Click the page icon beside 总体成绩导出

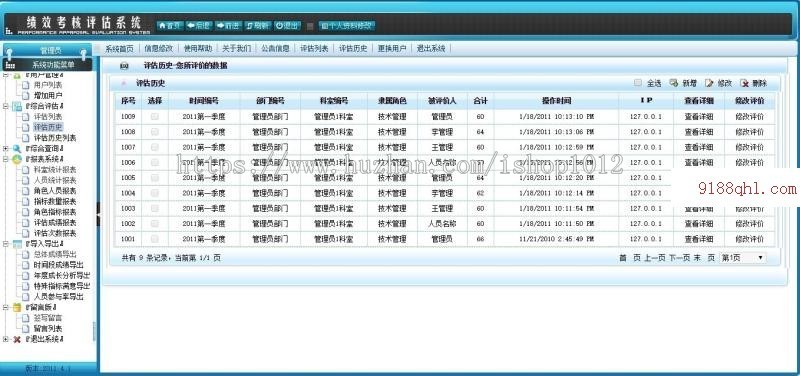[26, 254]
